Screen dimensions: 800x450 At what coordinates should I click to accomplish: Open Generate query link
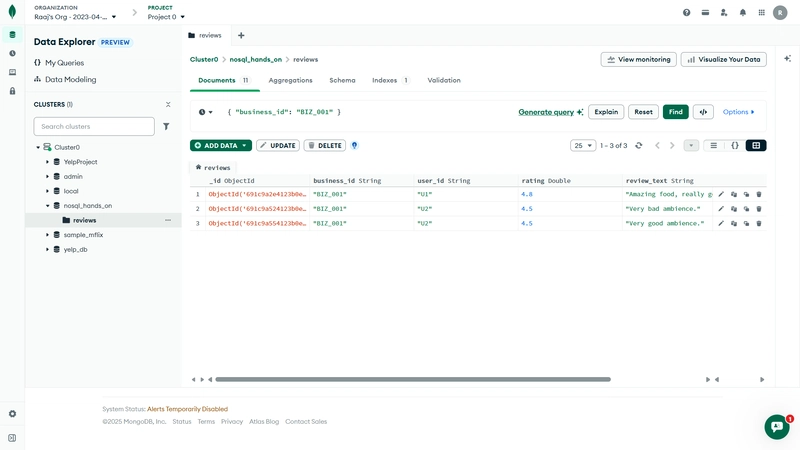[x=551, y=112]
